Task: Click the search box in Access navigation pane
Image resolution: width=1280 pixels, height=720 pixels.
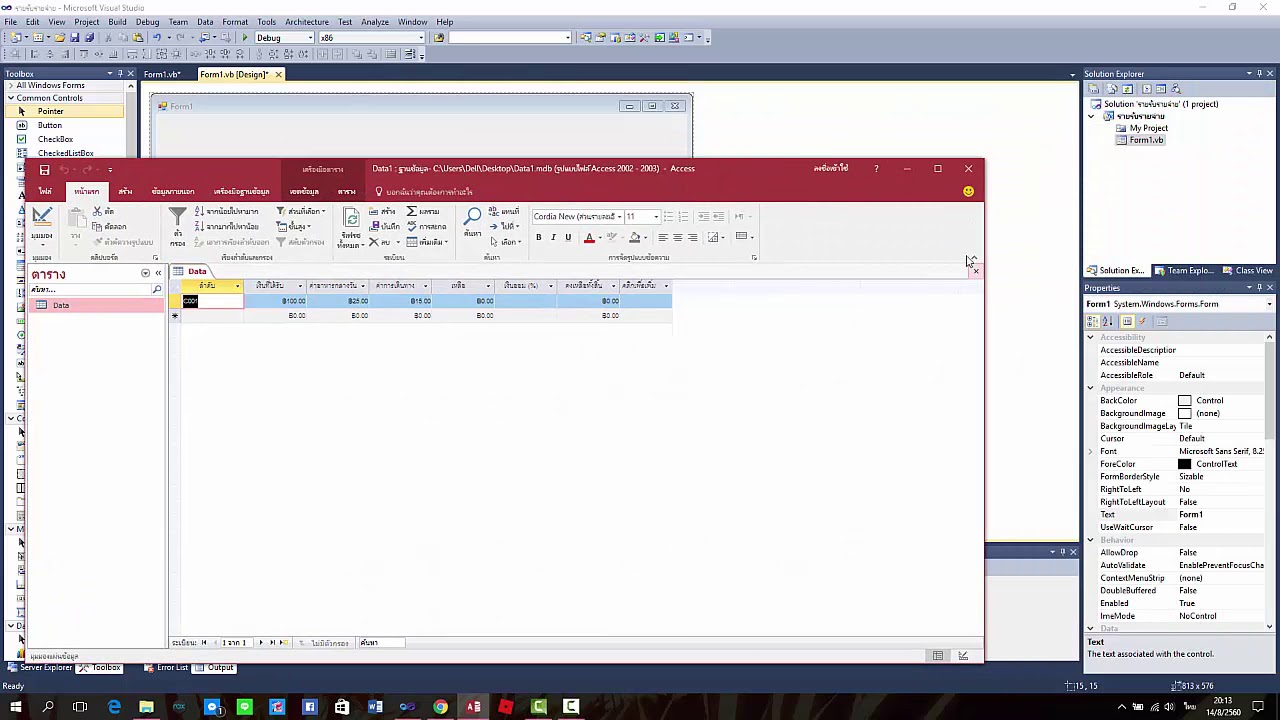Action: (x=90, y=289)
